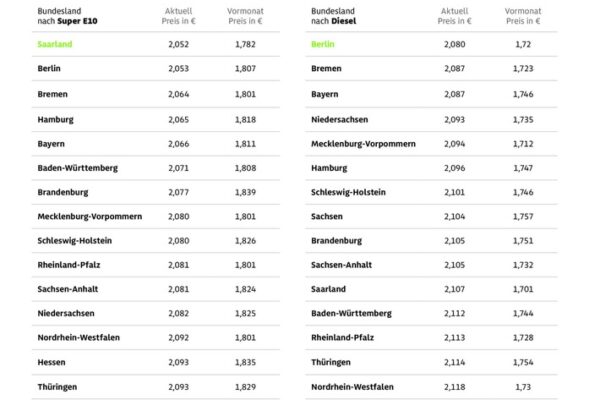This screenshot has width=600, height=400.
Task: Click Mecklenburg-Vorpommern in the Diesel table
Action: click(x=363, y=144)
